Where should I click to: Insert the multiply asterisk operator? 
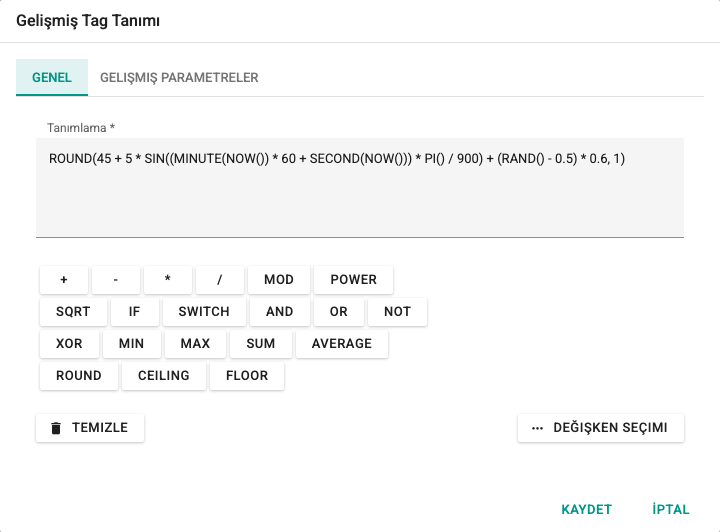[168, 280]
